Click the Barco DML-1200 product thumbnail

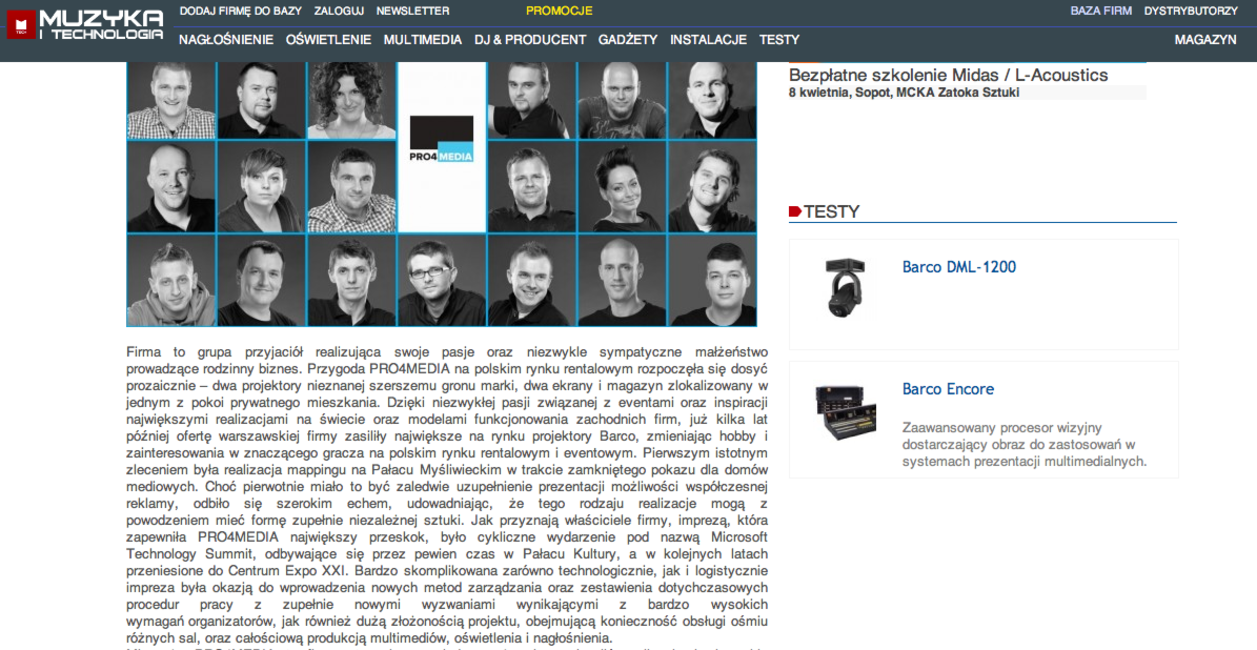[x=845, y=289]
